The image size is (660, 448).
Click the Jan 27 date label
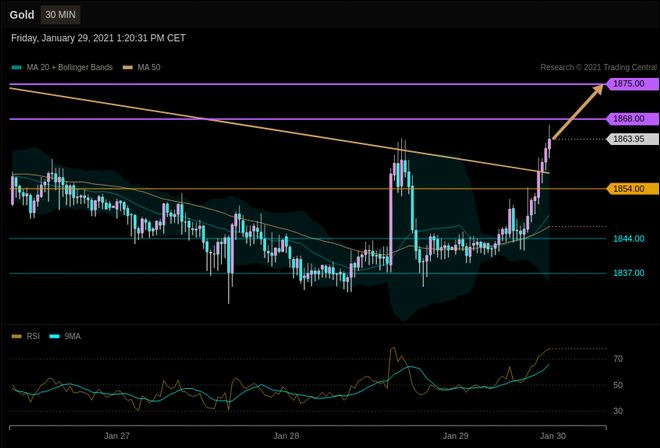[x=117, y=436]
